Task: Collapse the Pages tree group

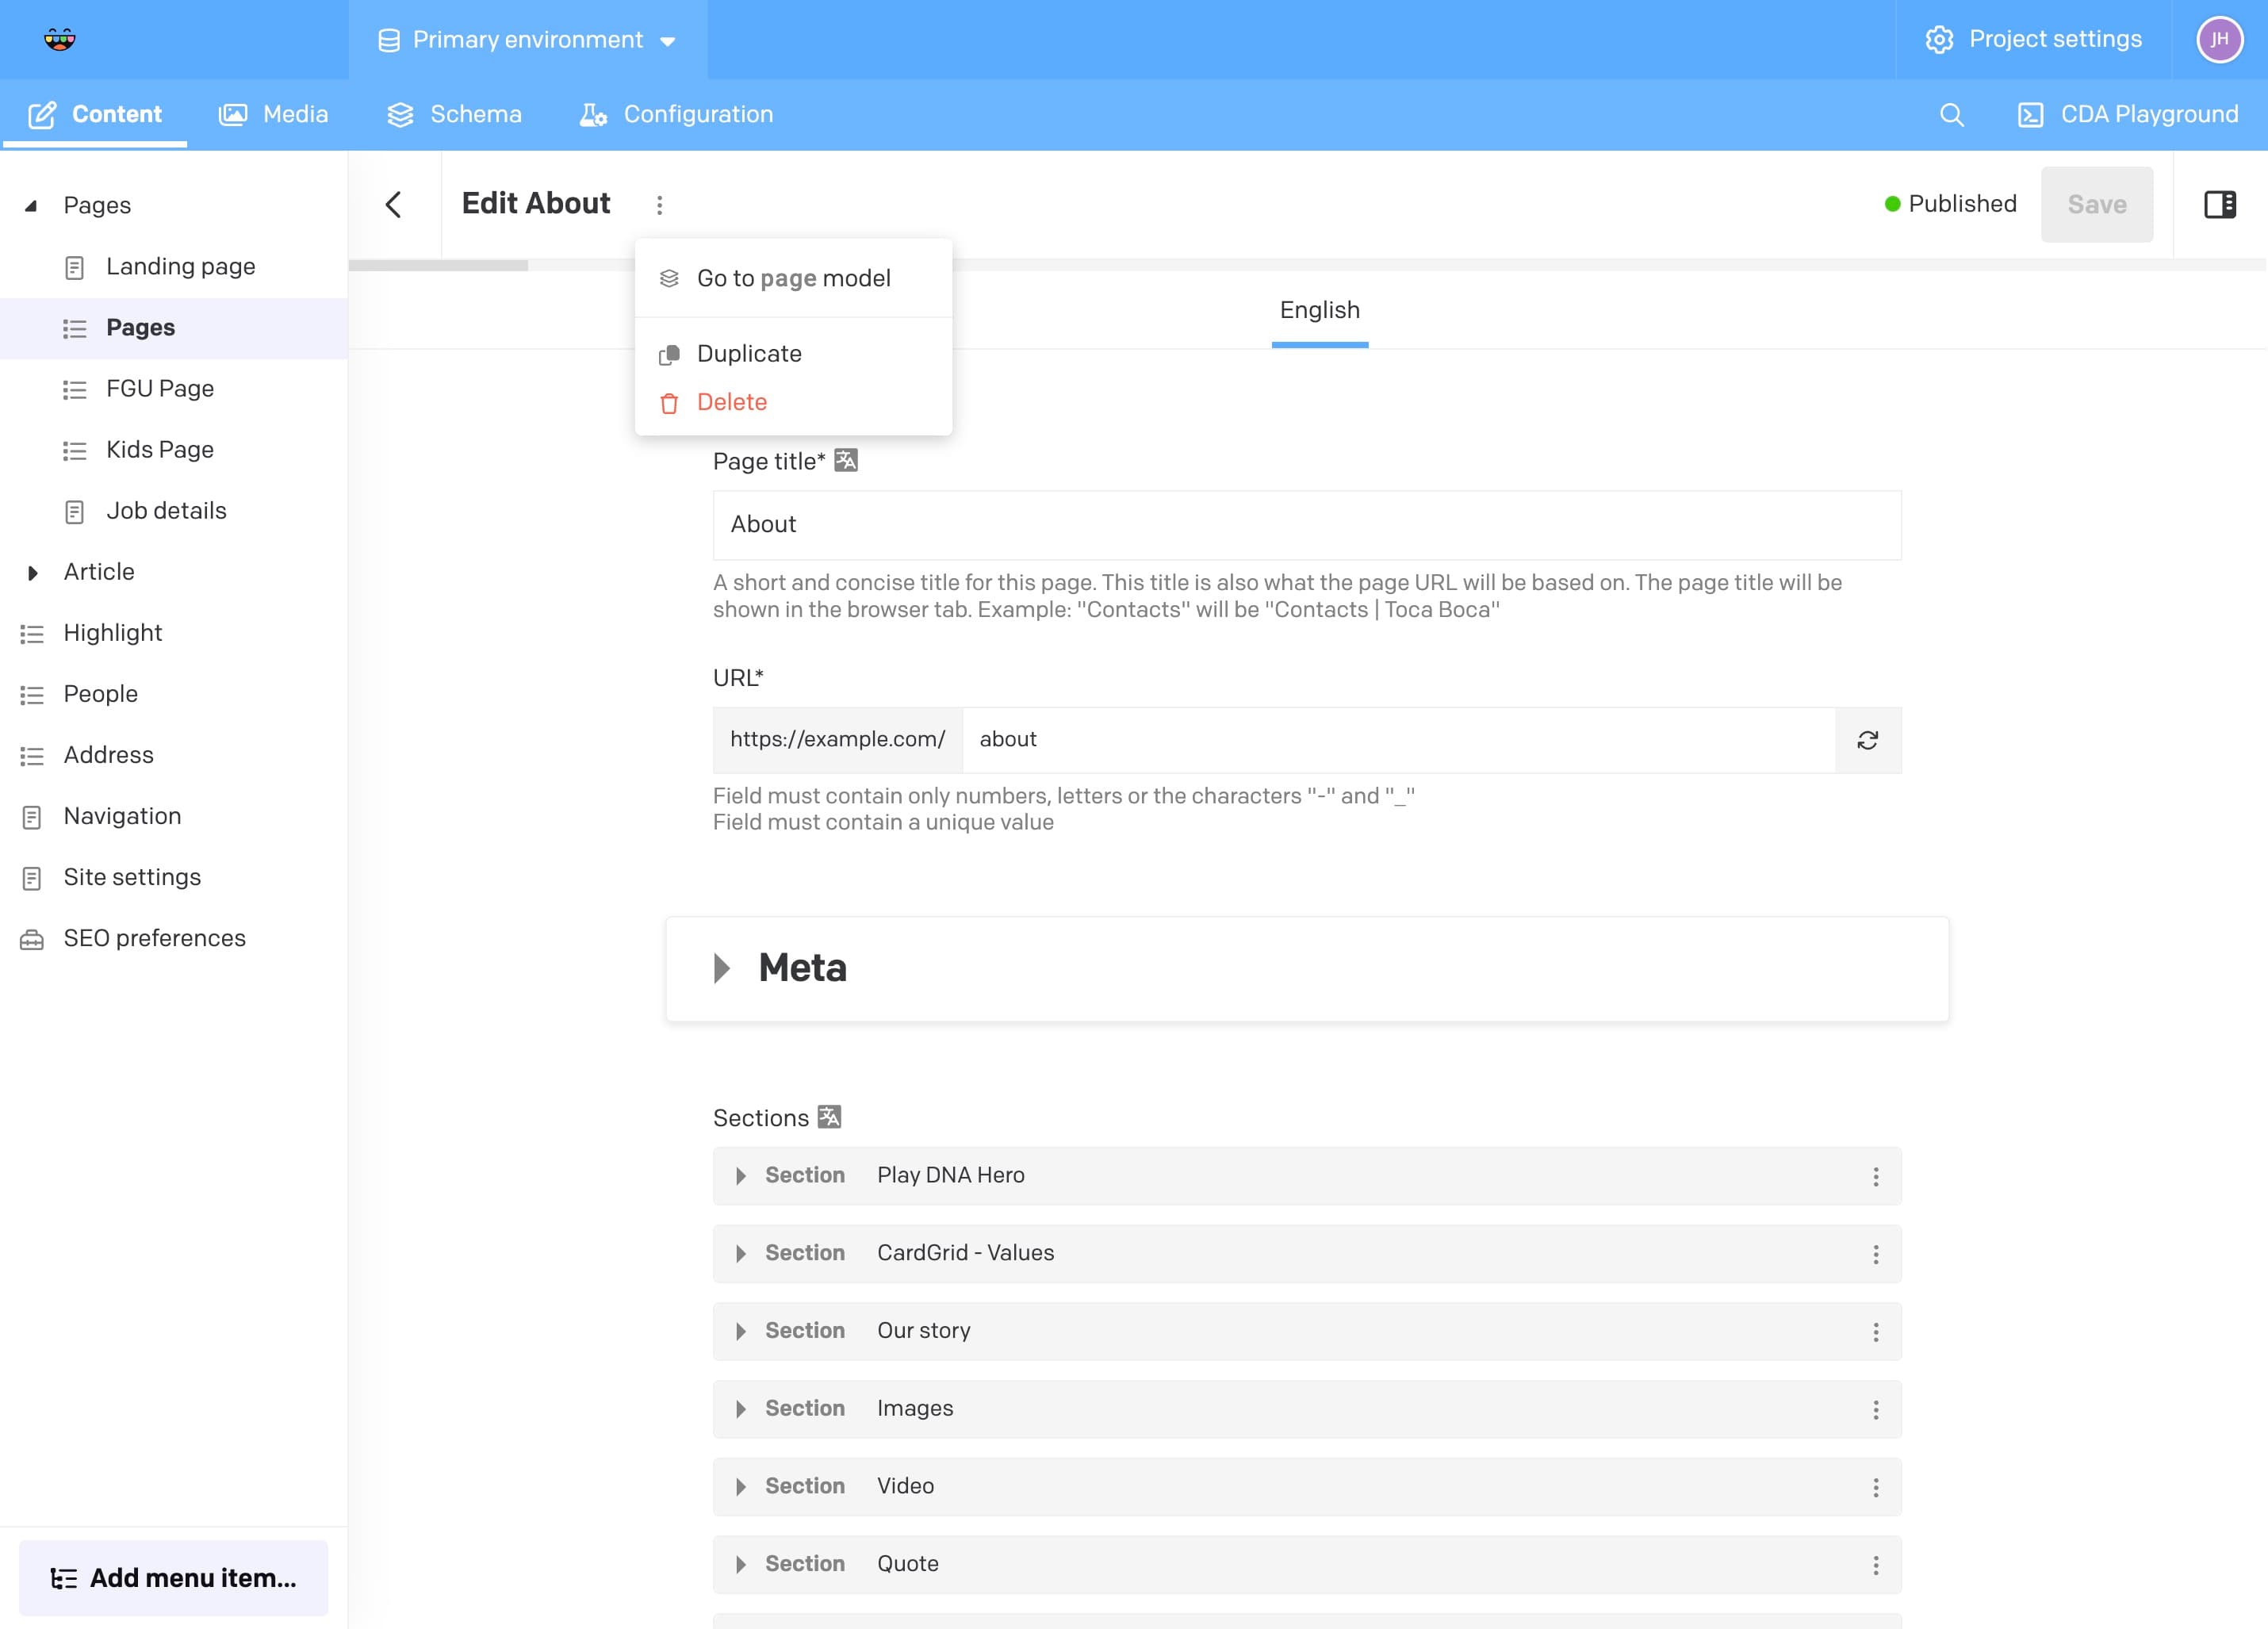Action: pos(32,205)
